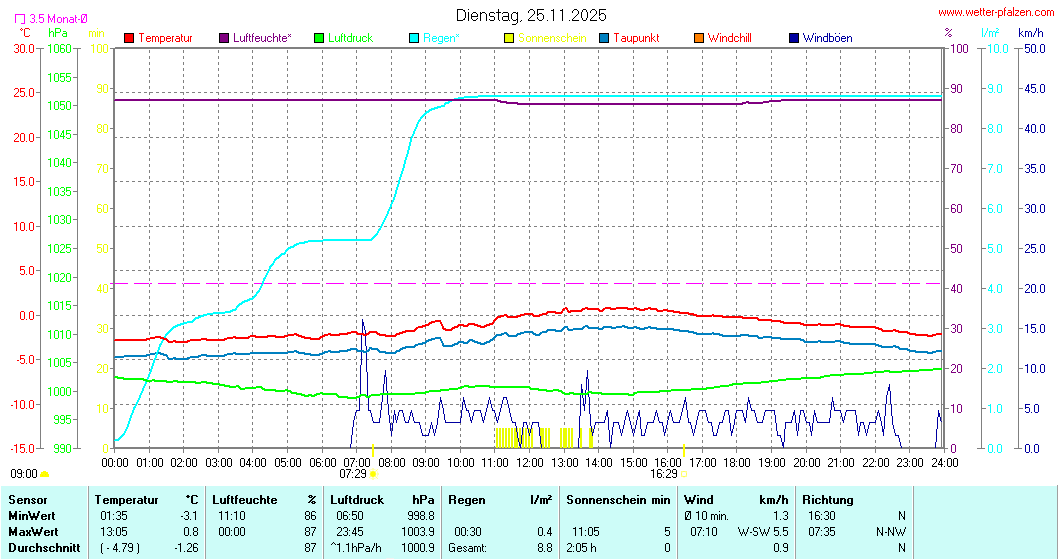This screenshot has width=1058, height=559.
Task: Click the cyan Regen legend square
Action: [x=414, y=38]
